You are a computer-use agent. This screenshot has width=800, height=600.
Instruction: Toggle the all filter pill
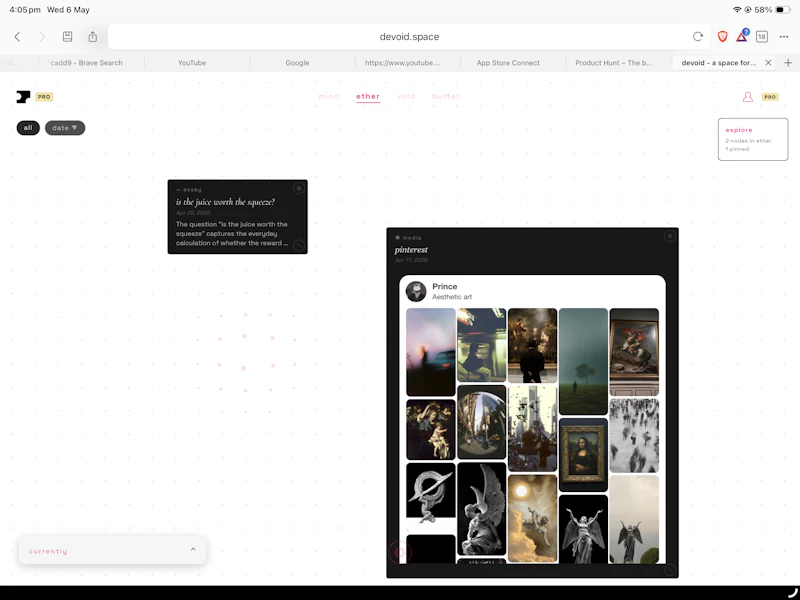[28, 128]
